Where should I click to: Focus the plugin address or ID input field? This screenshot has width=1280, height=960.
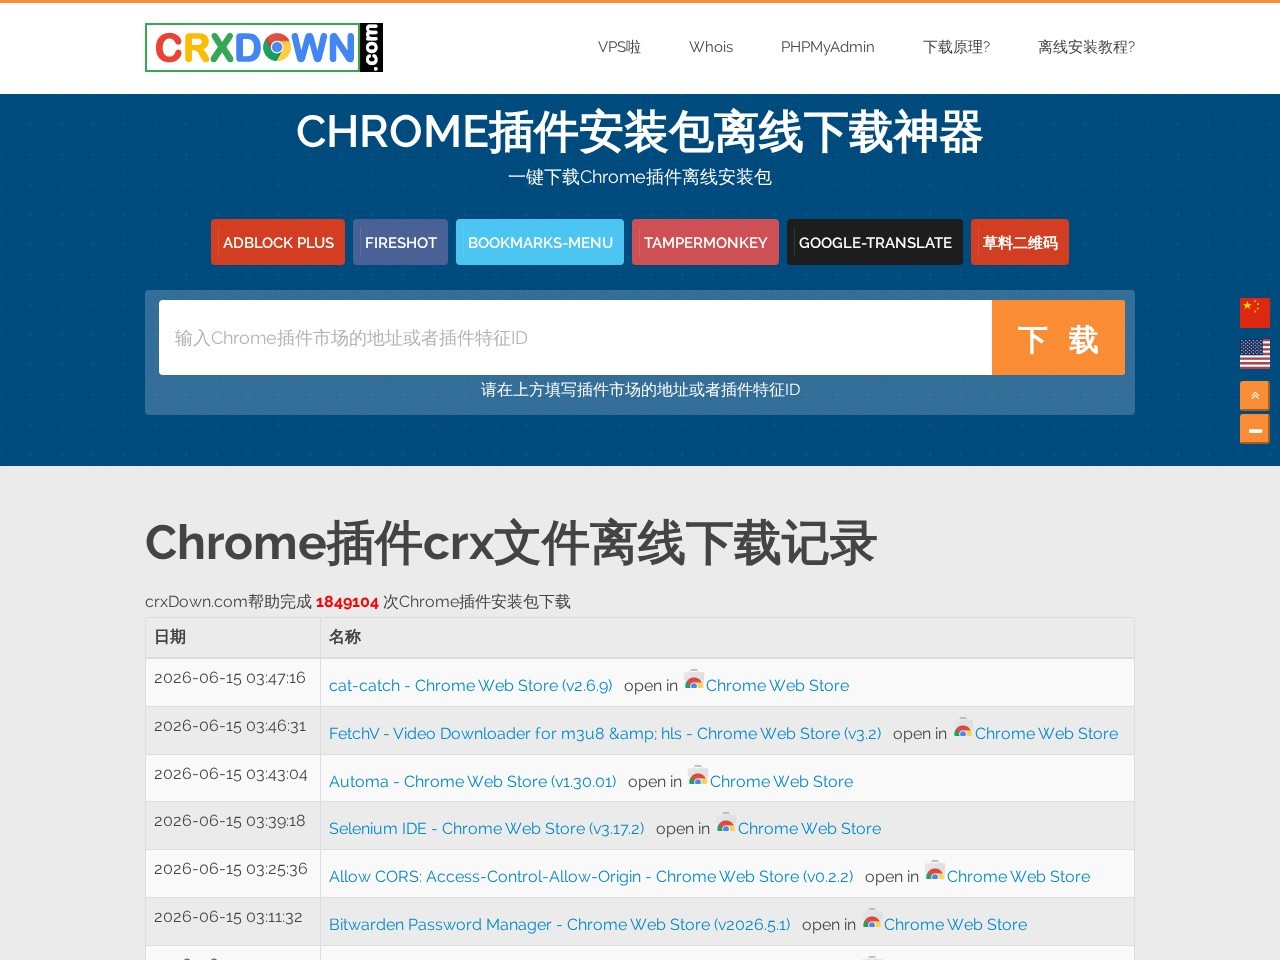coord(575,338)
